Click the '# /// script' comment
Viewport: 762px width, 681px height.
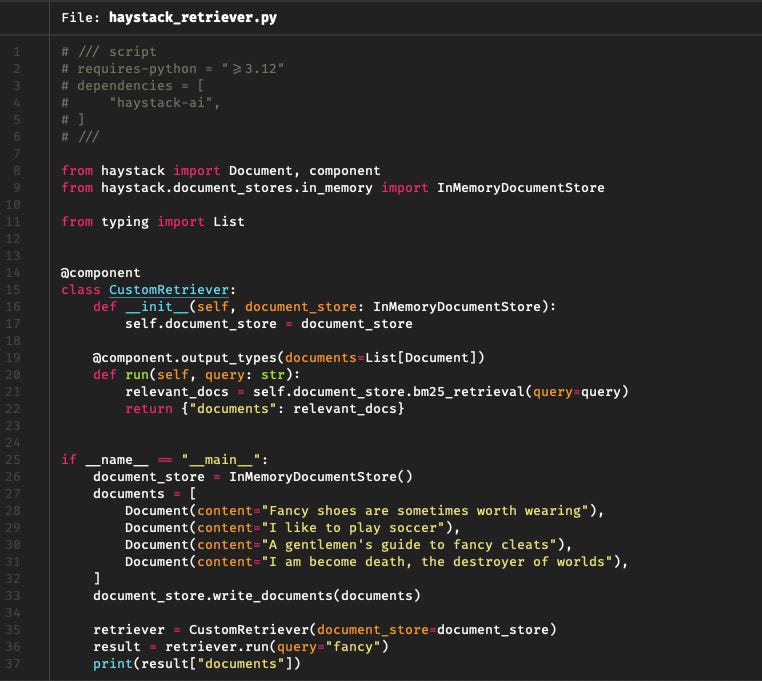point(109,52)
